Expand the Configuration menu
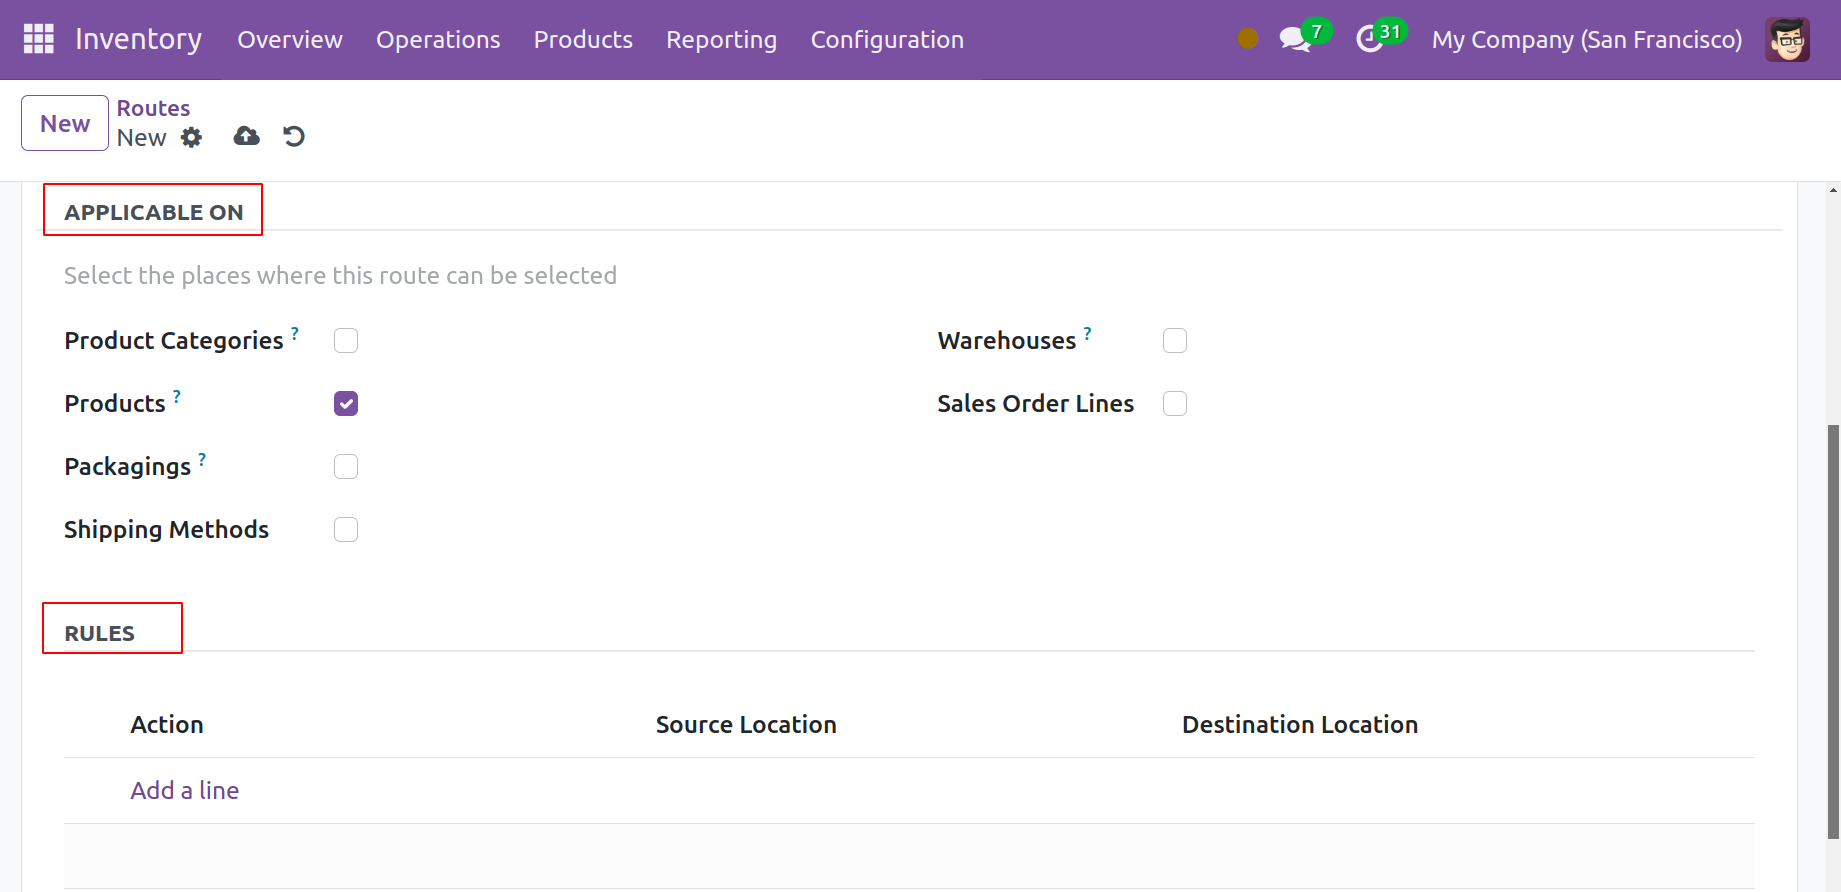Image resolution: width=1841 pixels, height=892 pixels. (887, 40)
